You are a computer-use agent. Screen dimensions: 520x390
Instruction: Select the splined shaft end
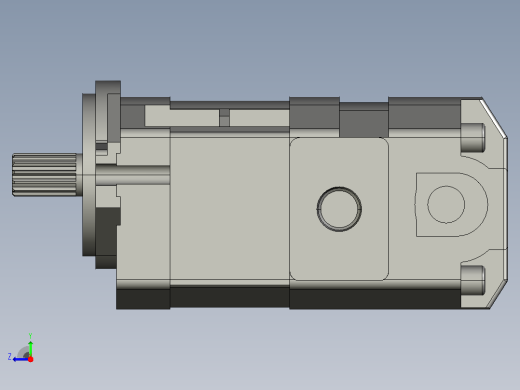coord(44,175)
